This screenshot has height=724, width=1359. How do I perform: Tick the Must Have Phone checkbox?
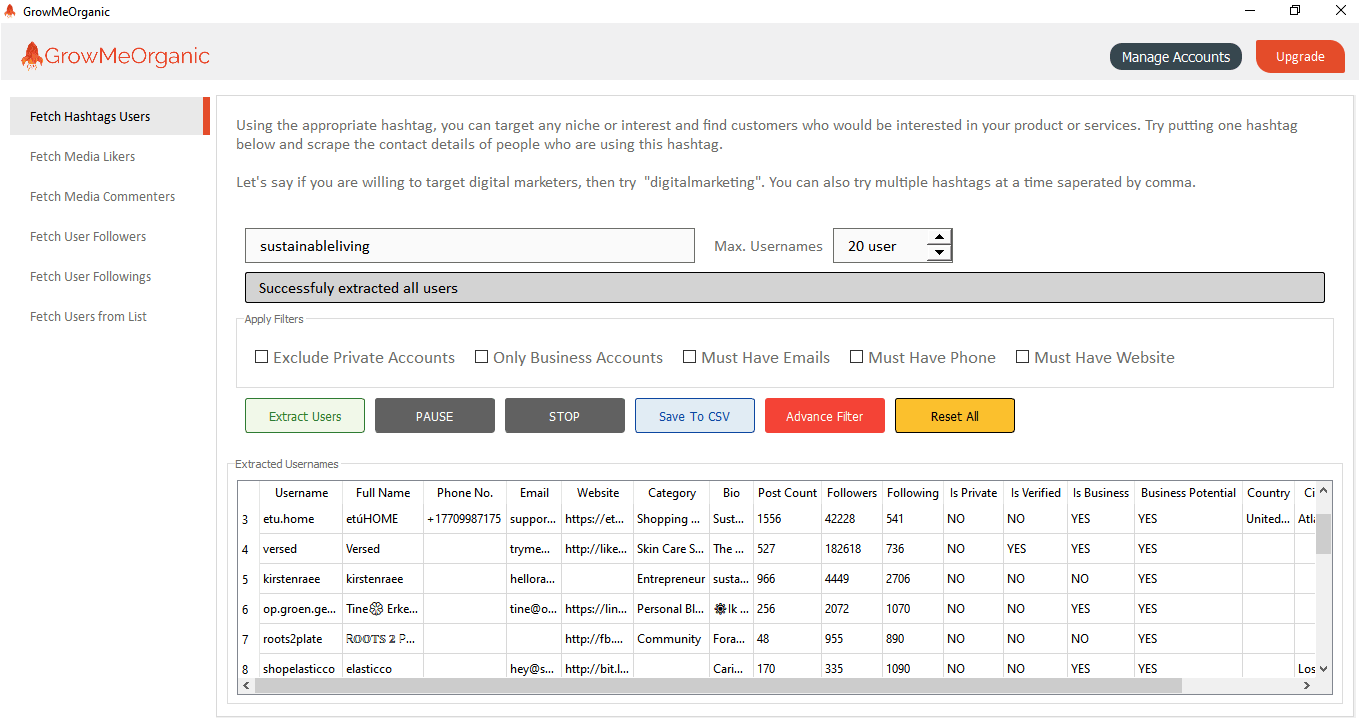coord(857,357)
